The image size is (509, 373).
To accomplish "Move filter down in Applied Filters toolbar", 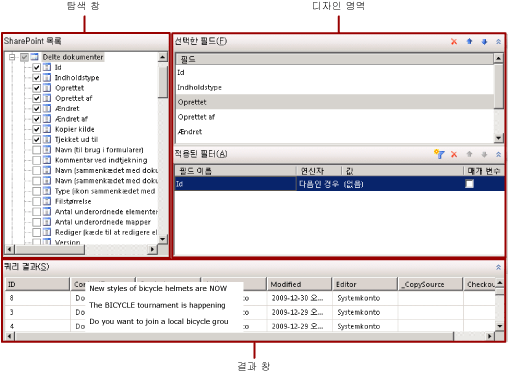I will (x=484, y=154).
